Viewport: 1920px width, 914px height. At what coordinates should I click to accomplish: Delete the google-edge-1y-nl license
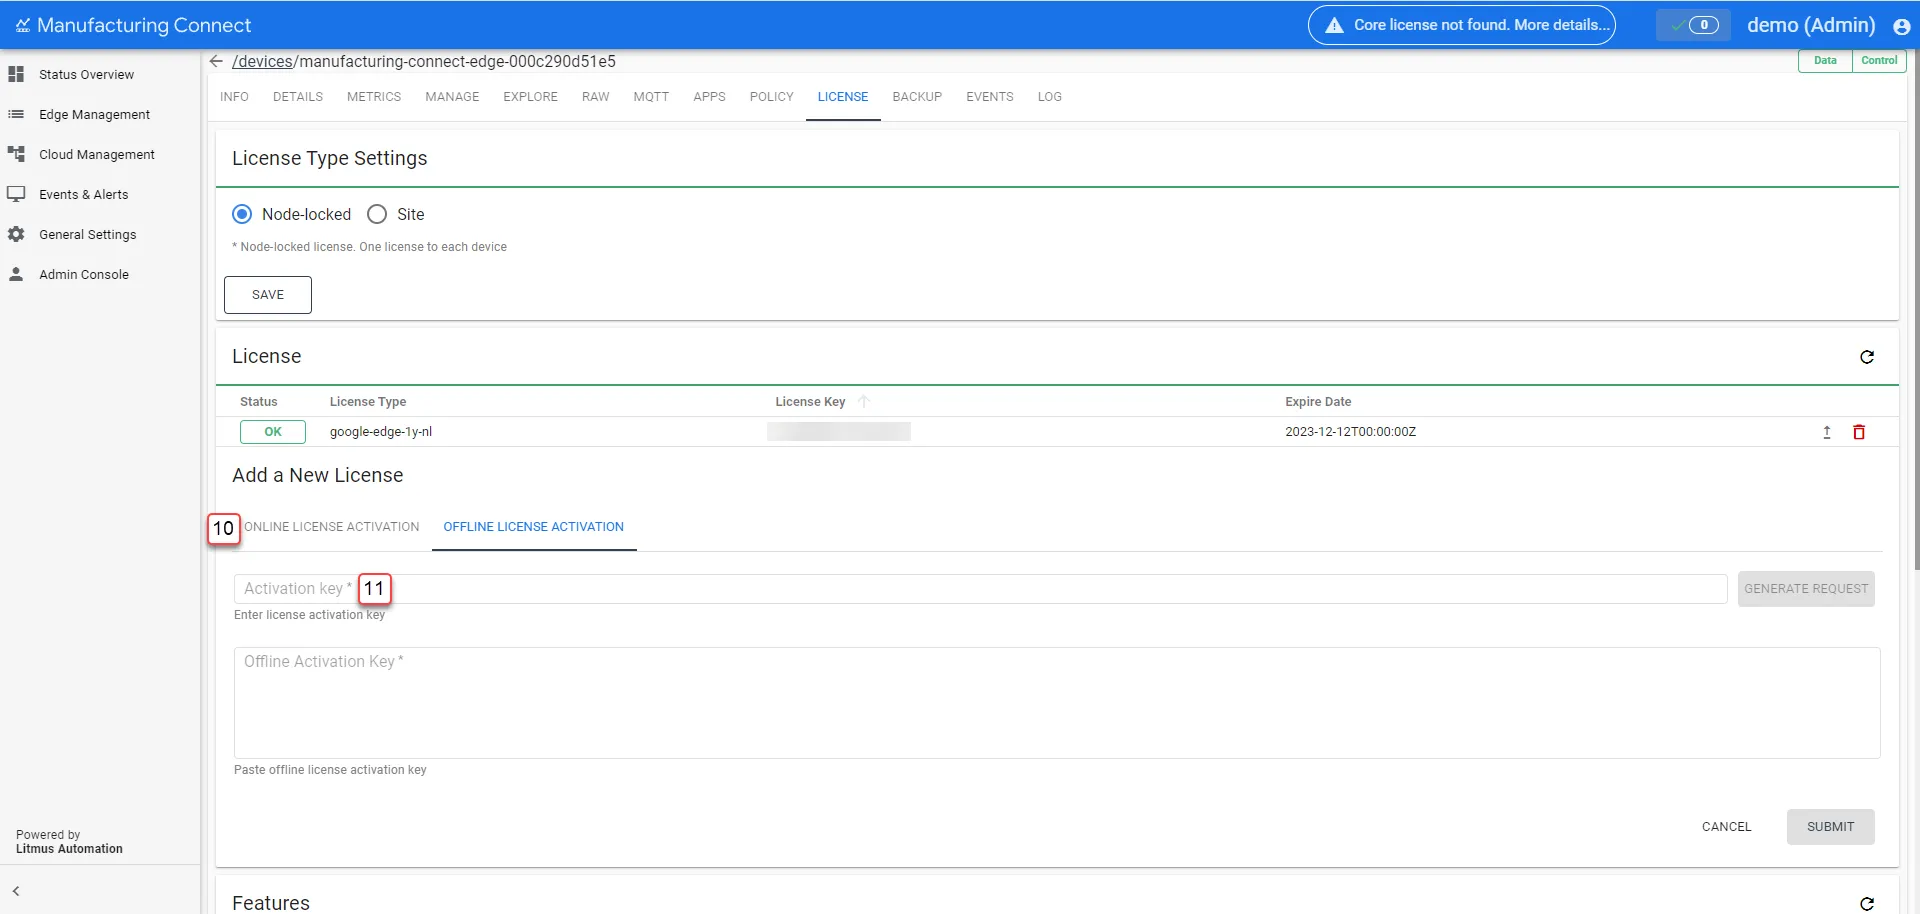pos(1859,432)
